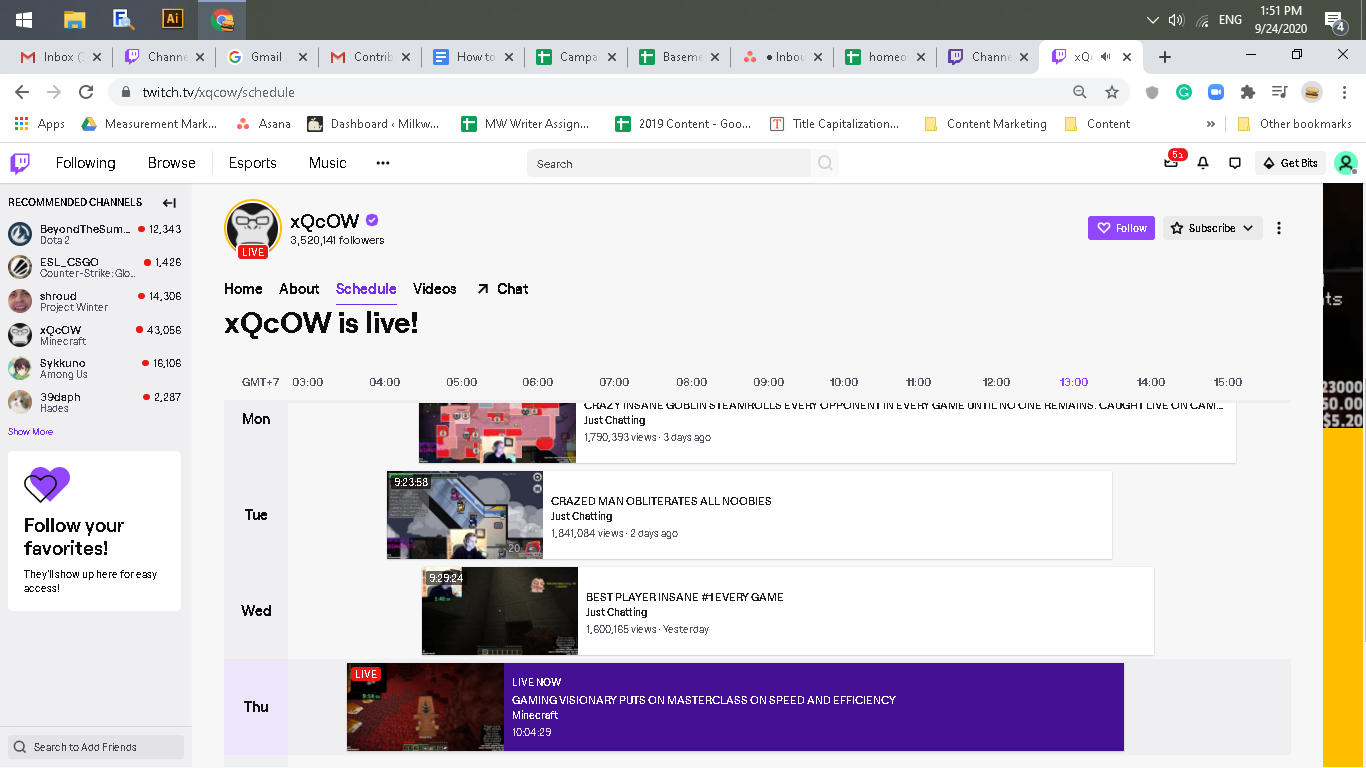Screen dimensions: 1366x768
Task: Open the Sykkuno Among Us channel
Action: 95,368
